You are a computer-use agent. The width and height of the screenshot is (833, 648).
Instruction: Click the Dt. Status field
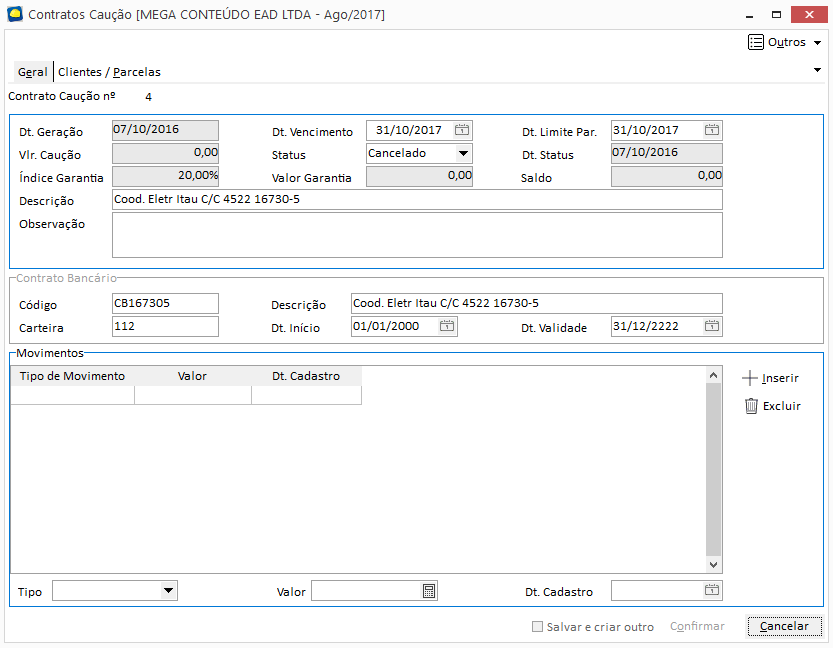[667, 154]
